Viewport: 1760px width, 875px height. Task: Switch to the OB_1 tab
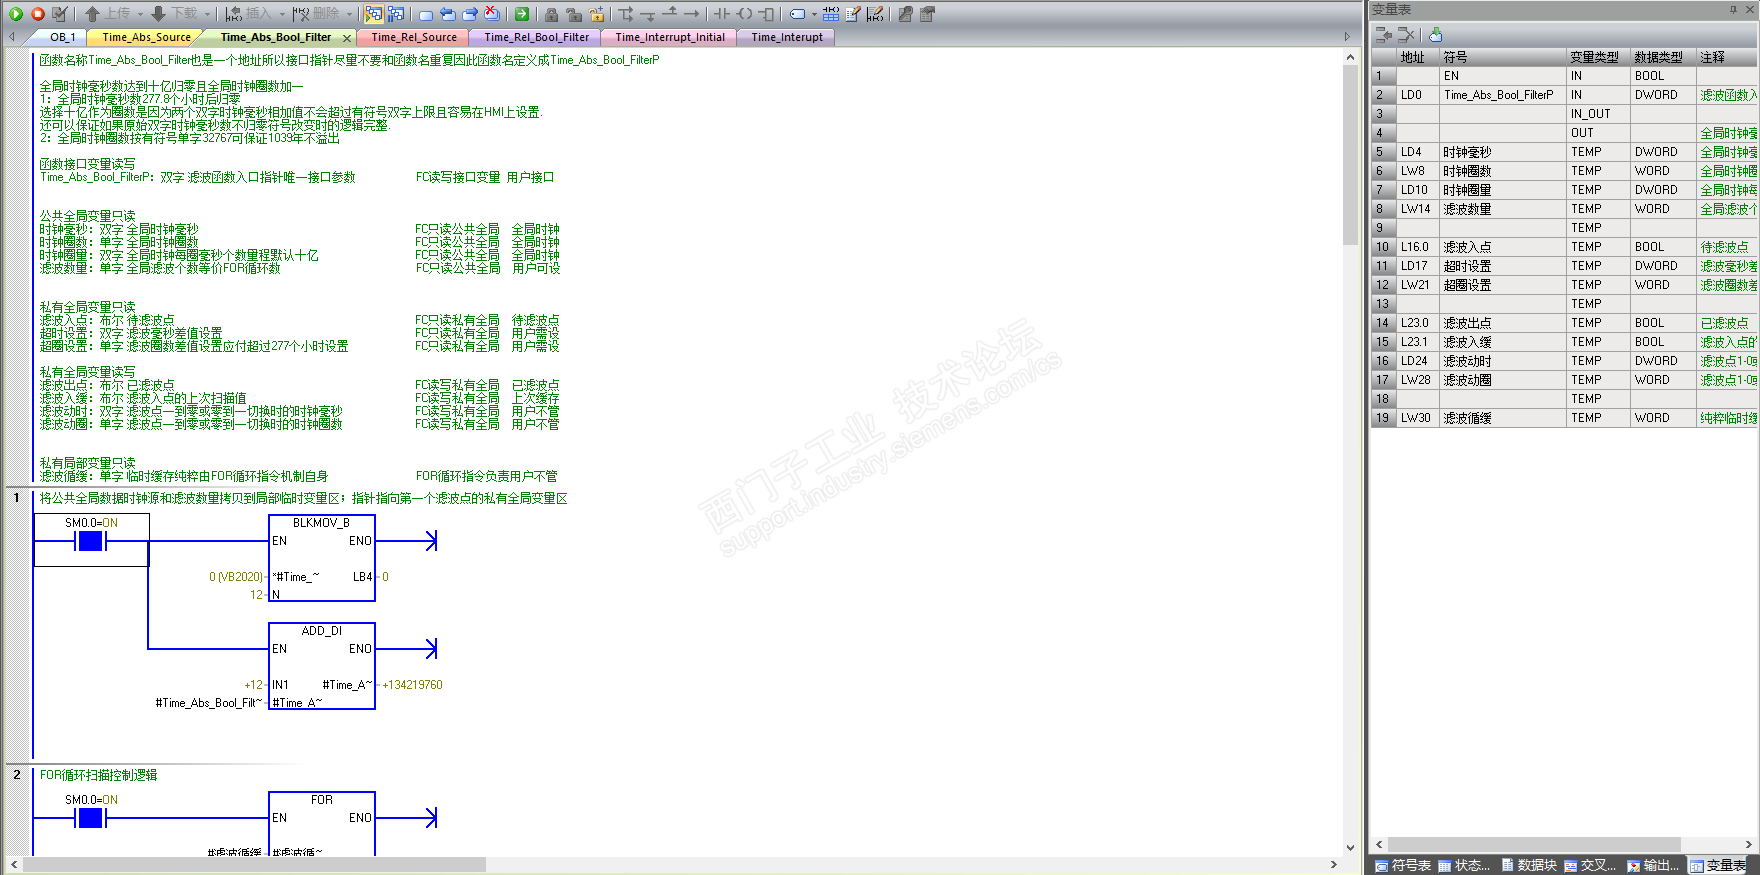click(x=62, y=37)
